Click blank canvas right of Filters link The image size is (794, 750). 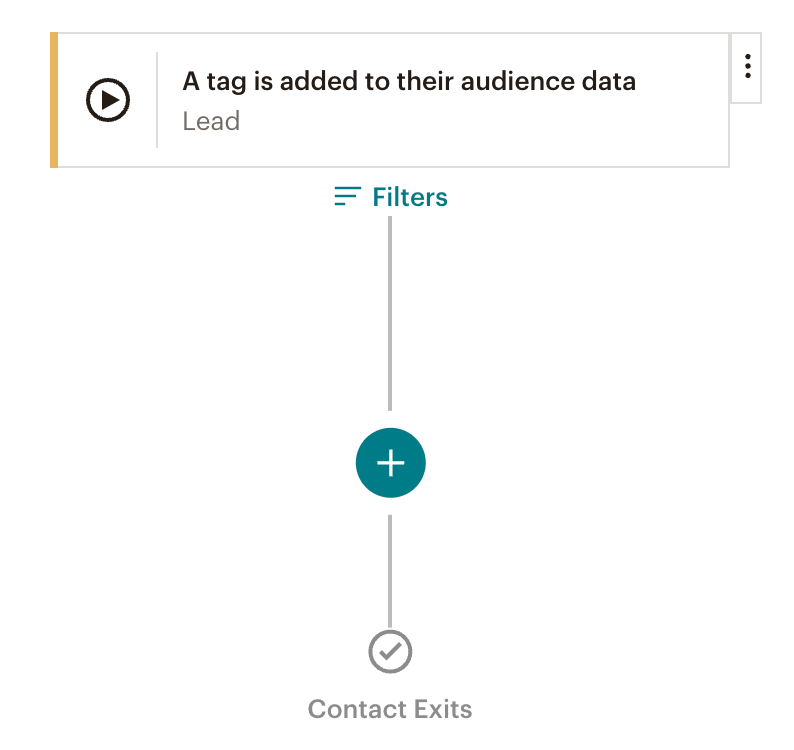click(600, 197)
